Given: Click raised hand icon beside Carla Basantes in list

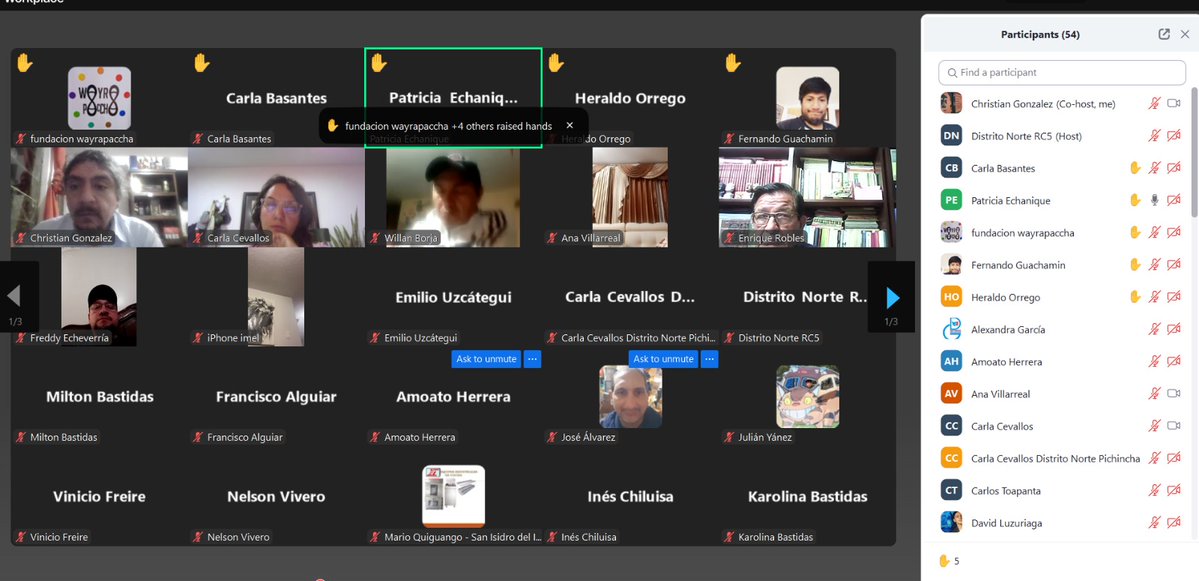Looking at the screenshot, I should point(1136,168).
